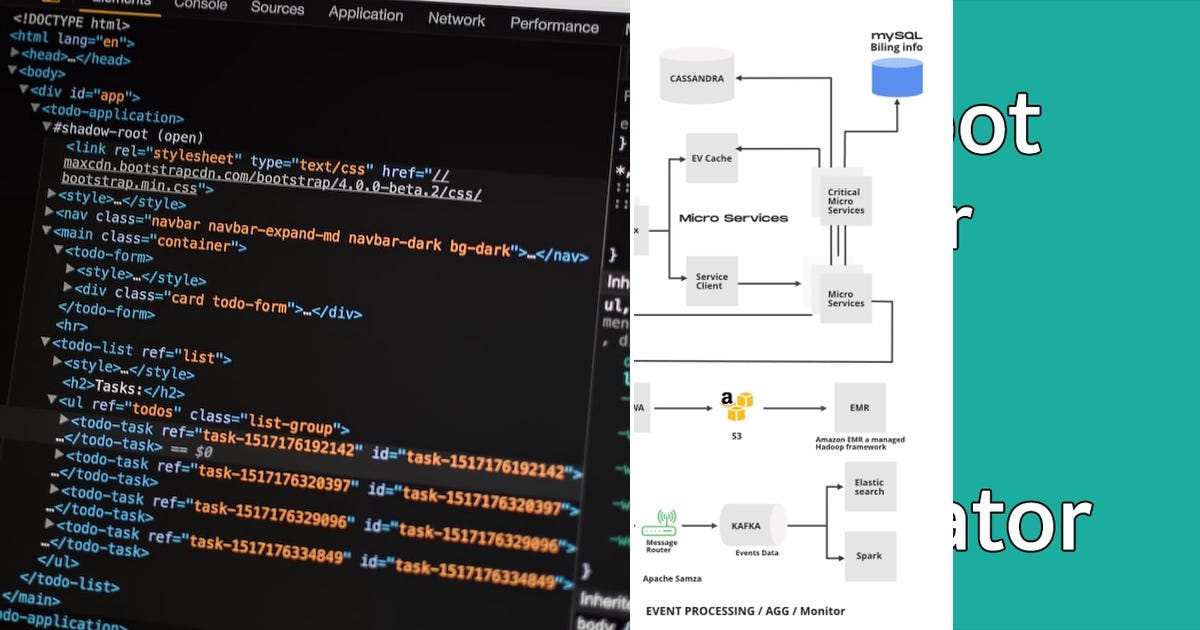This screenshot has height=630, width=1200.
Task: Collapse the todo-list ref="list" node arrow
Action: coord(45,342)
